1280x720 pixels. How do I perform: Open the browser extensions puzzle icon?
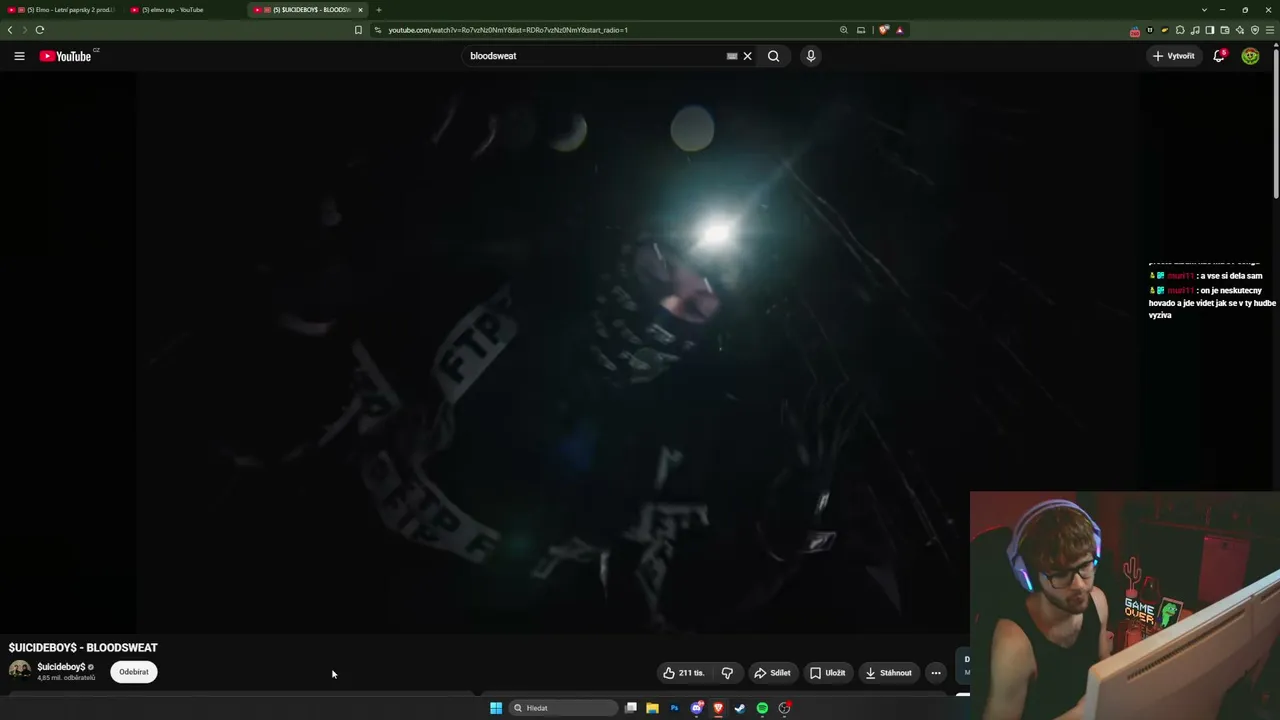tap(1180, 30)
